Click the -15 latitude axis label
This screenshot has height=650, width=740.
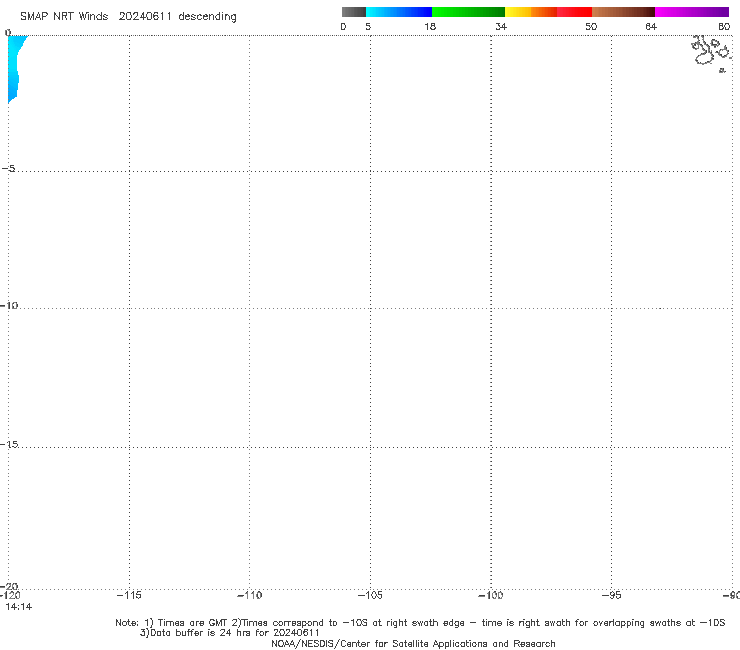[x=9, y=444]
